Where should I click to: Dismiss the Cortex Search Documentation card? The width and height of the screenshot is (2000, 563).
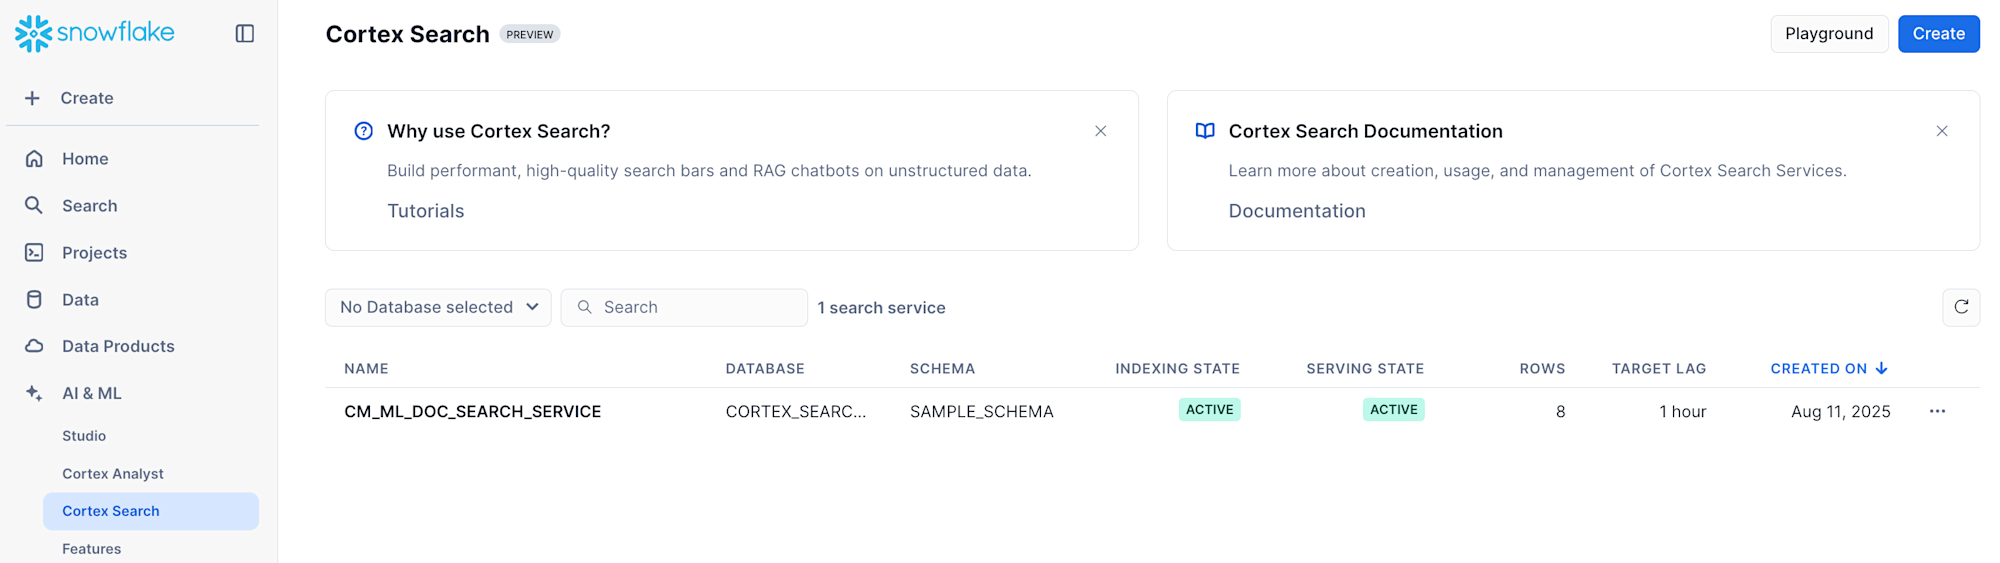pos(1942,131)
